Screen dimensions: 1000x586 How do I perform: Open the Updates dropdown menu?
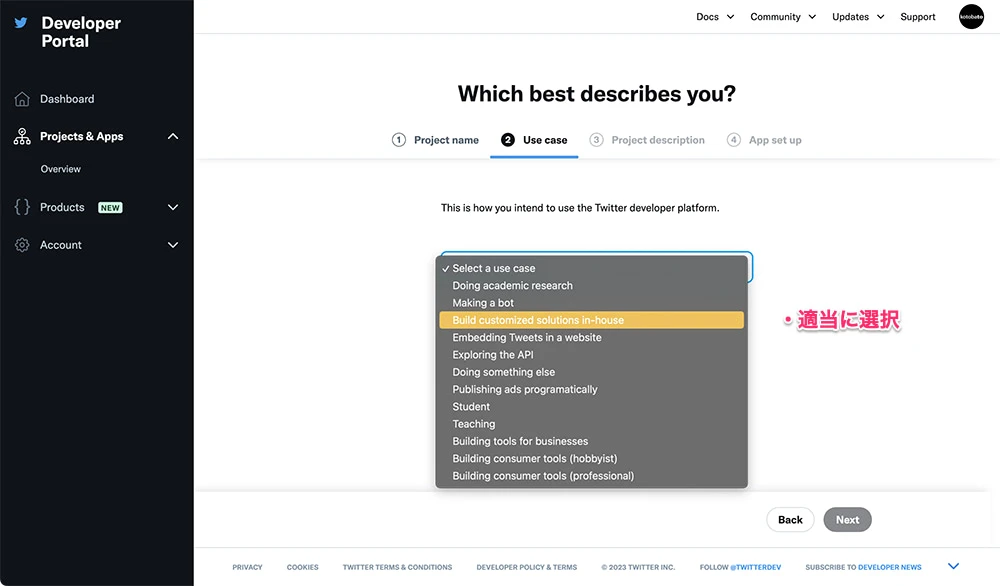[858, 17]
